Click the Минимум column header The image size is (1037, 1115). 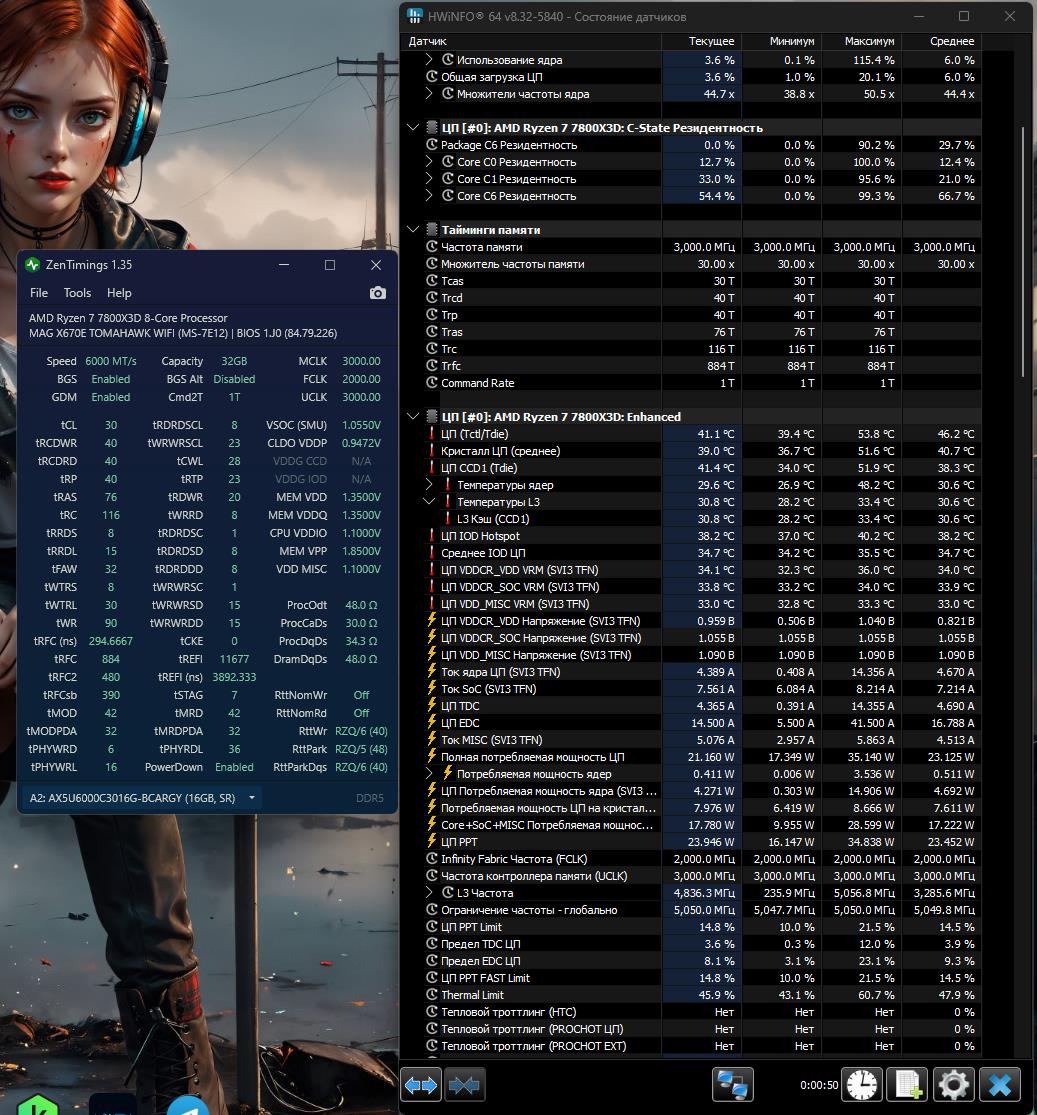coord(782,41)
